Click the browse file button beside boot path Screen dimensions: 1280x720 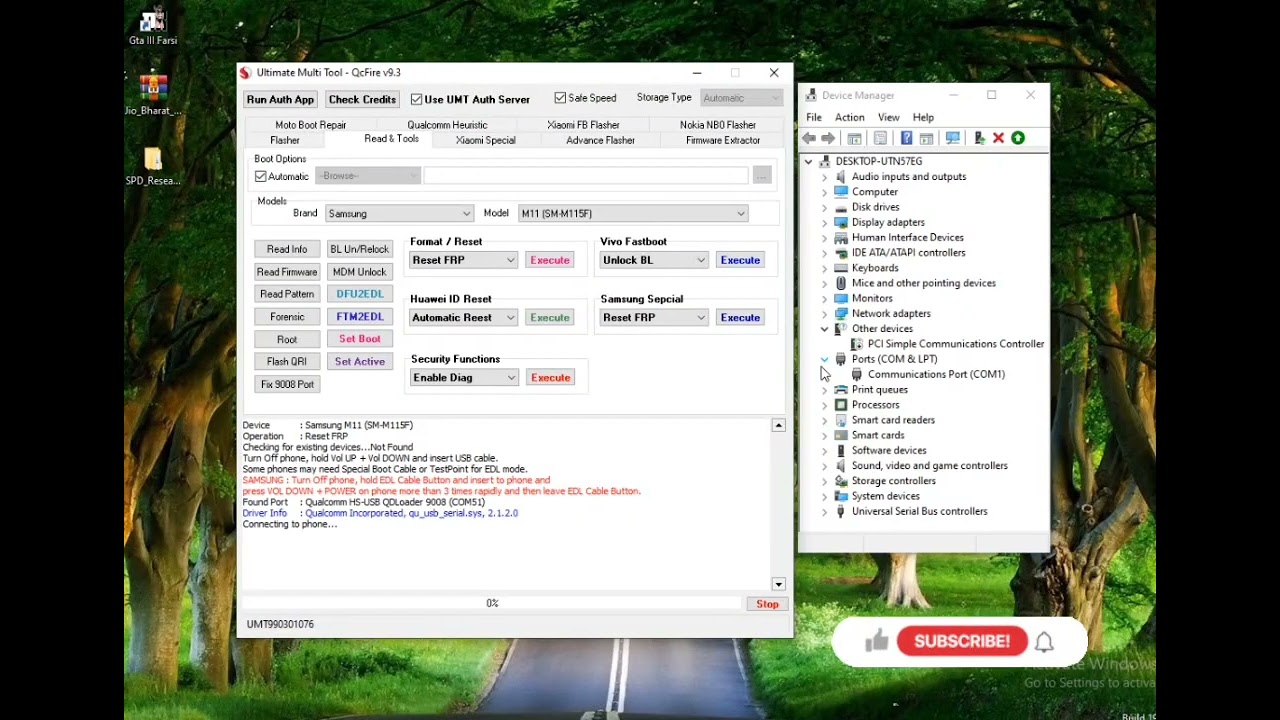pos(762,176)
